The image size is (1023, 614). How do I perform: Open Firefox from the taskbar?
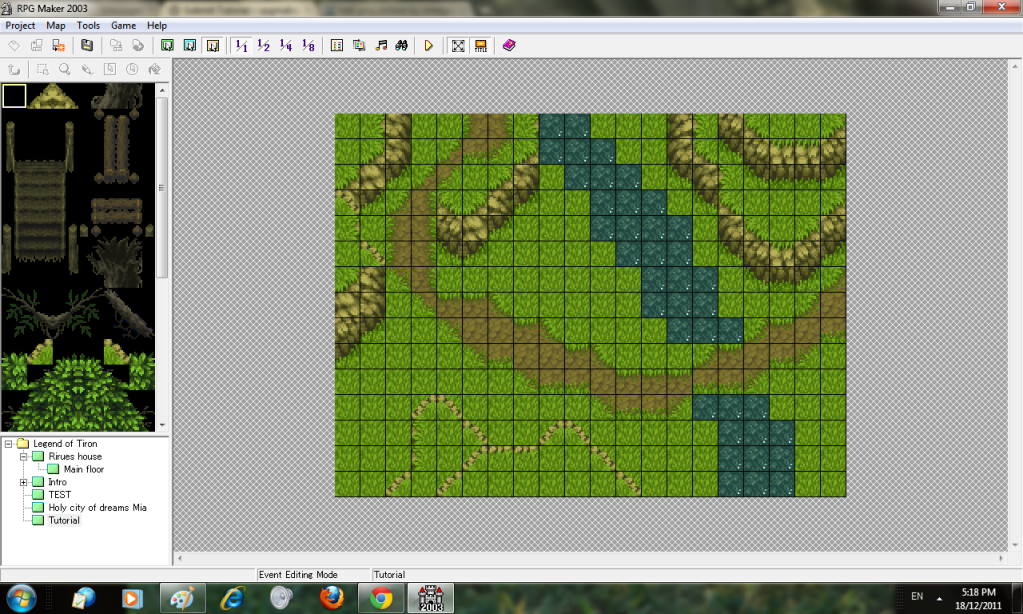pyautogui.click(x=331, y=598)
